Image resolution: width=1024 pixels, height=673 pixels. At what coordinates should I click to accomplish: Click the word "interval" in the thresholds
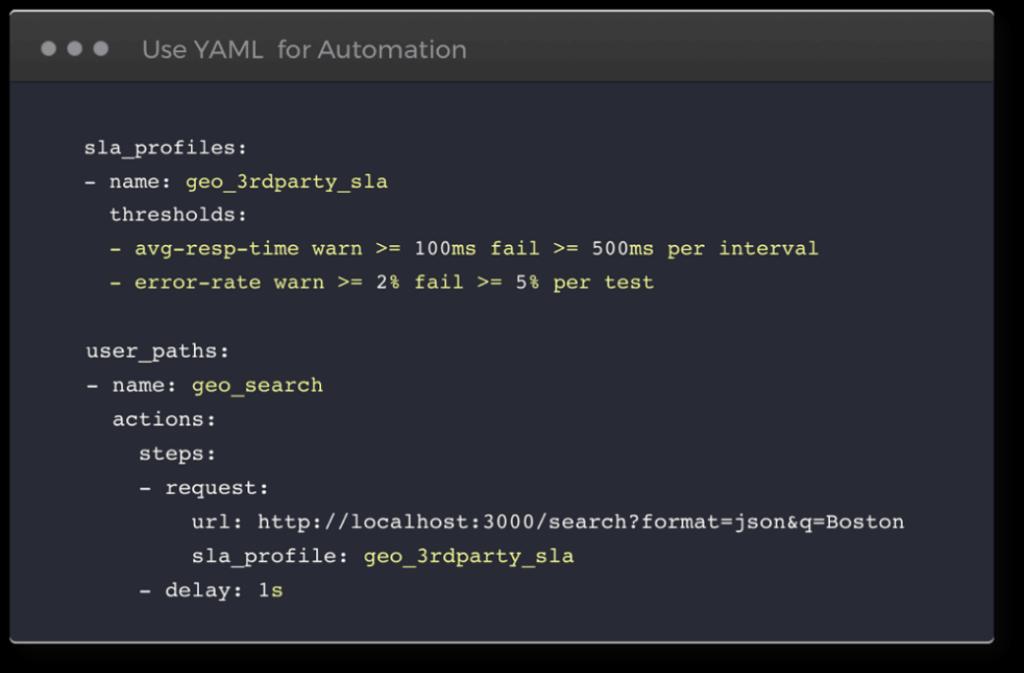point(768,248)
